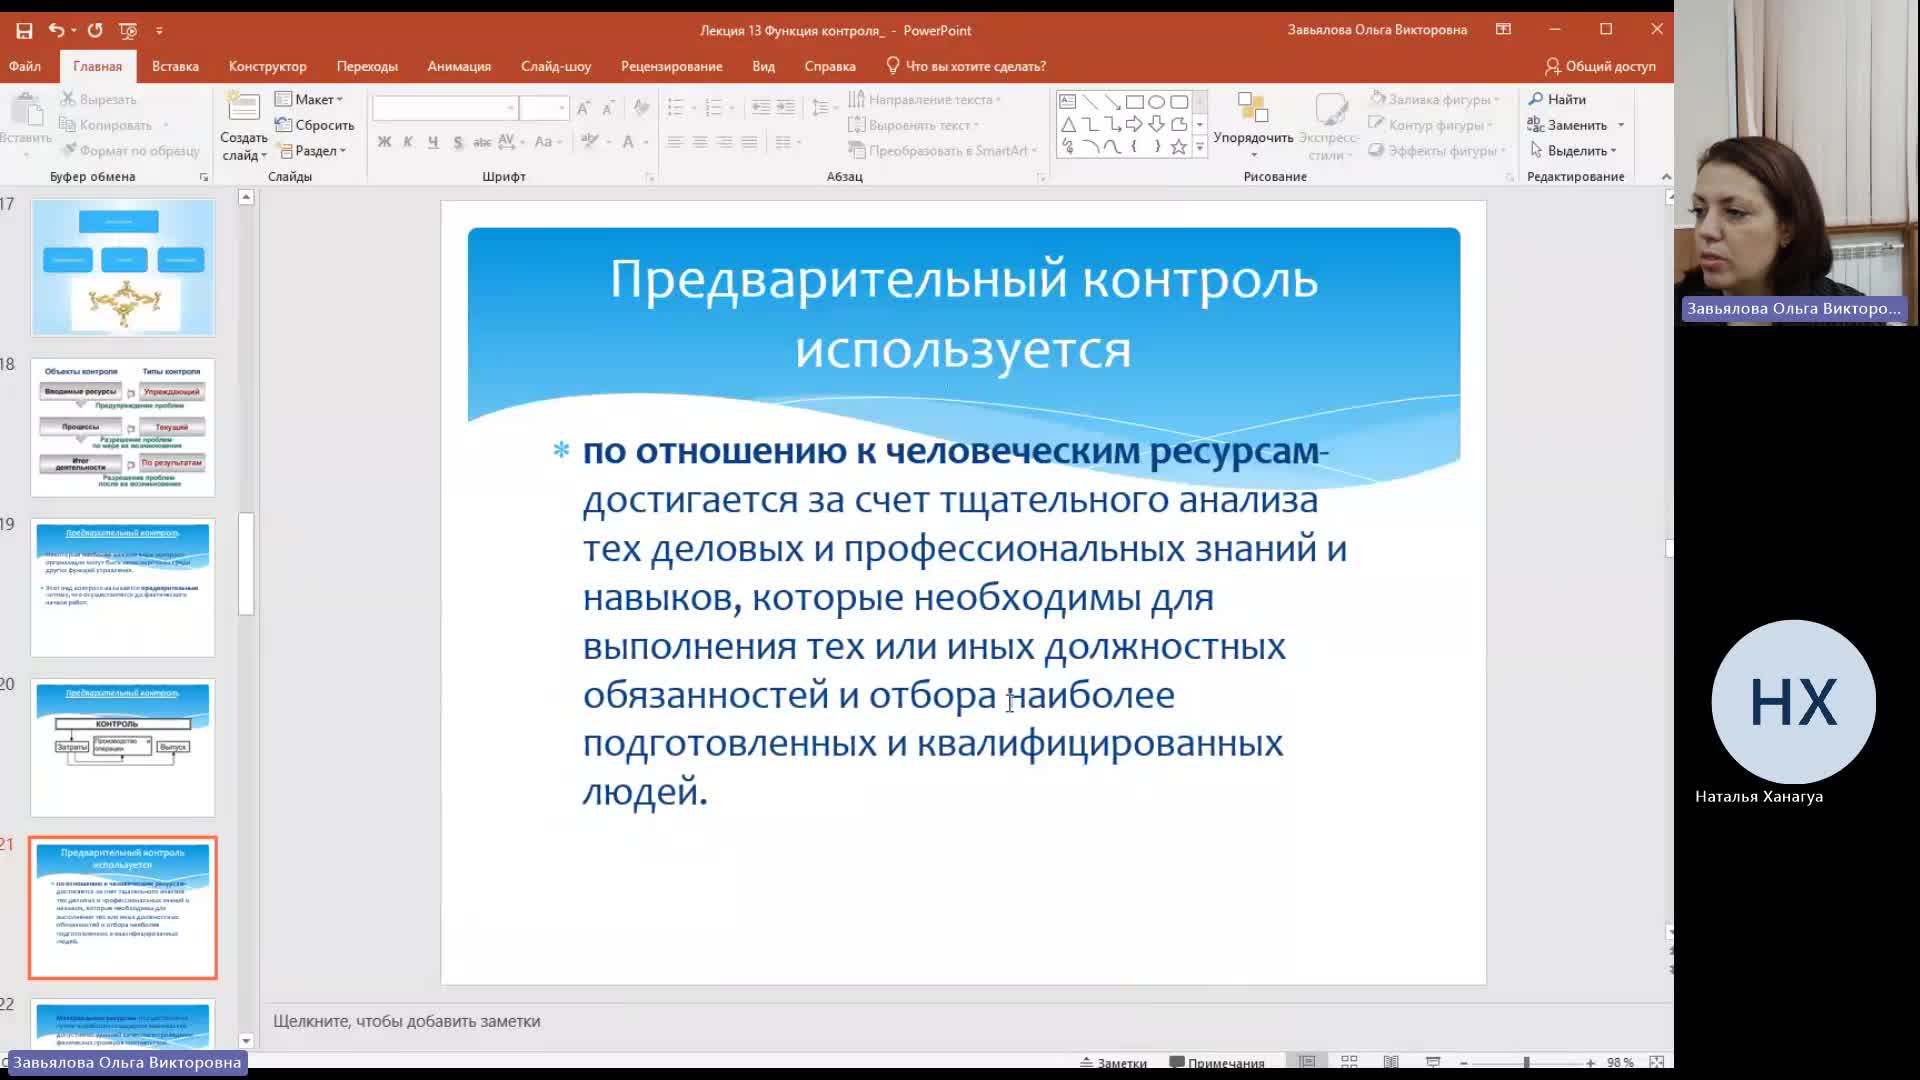
Task: Click the Save icon in quick access toolbar
Action: pos(24,30)
